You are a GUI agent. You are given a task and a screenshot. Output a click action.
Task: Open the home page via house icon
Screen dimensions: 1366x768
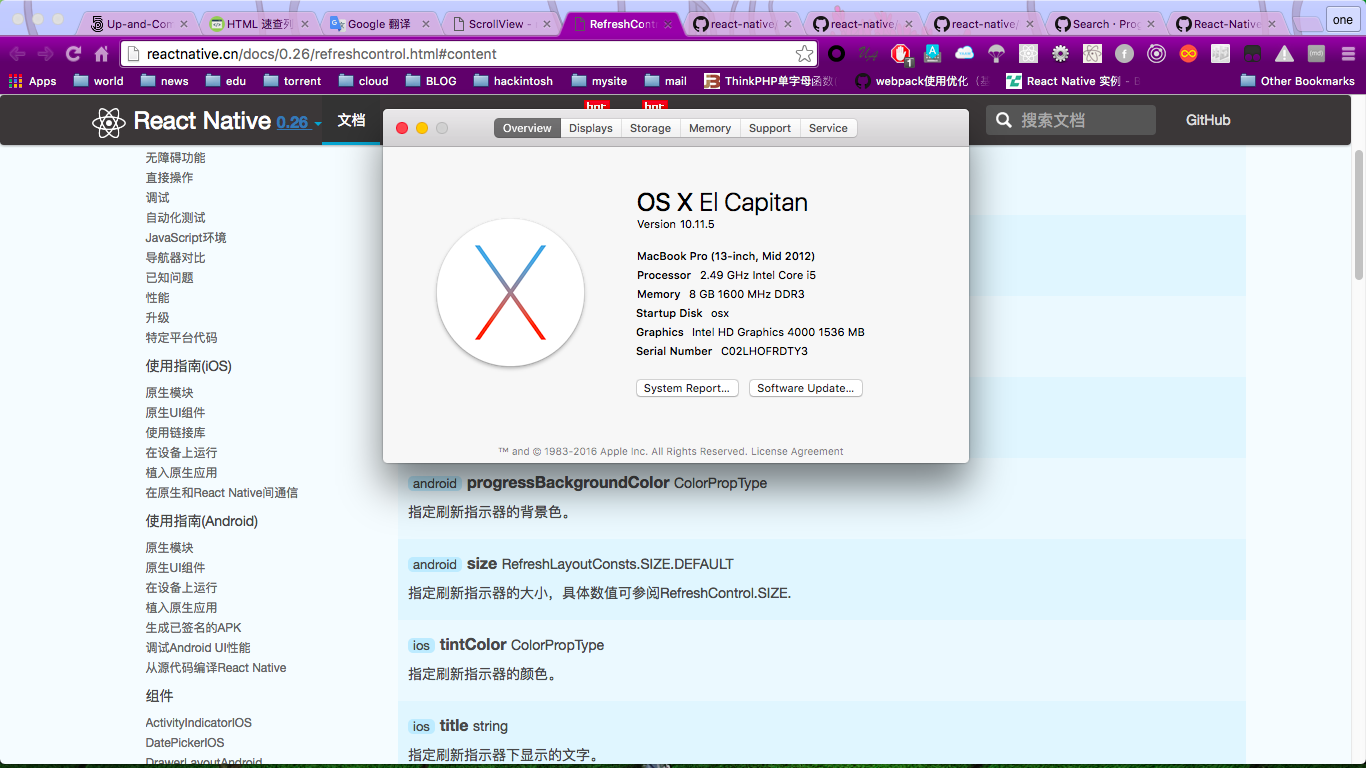tap(101, 54)
